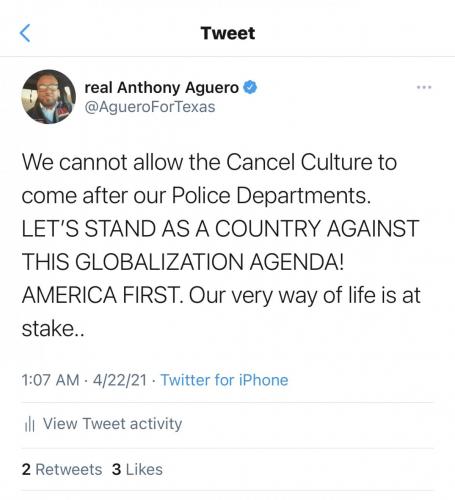Open the 'real Anthony Aguero' display name

[162, 88]
